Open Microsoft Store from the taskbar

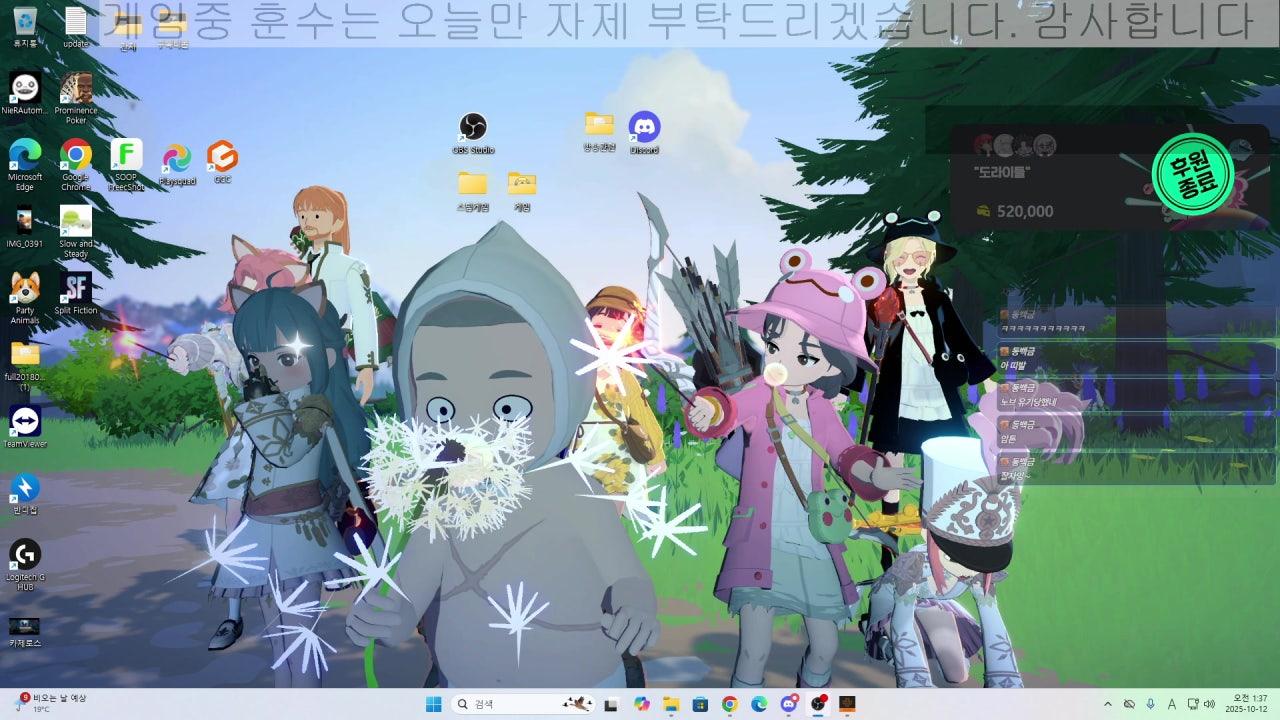(x=700, y=704)
